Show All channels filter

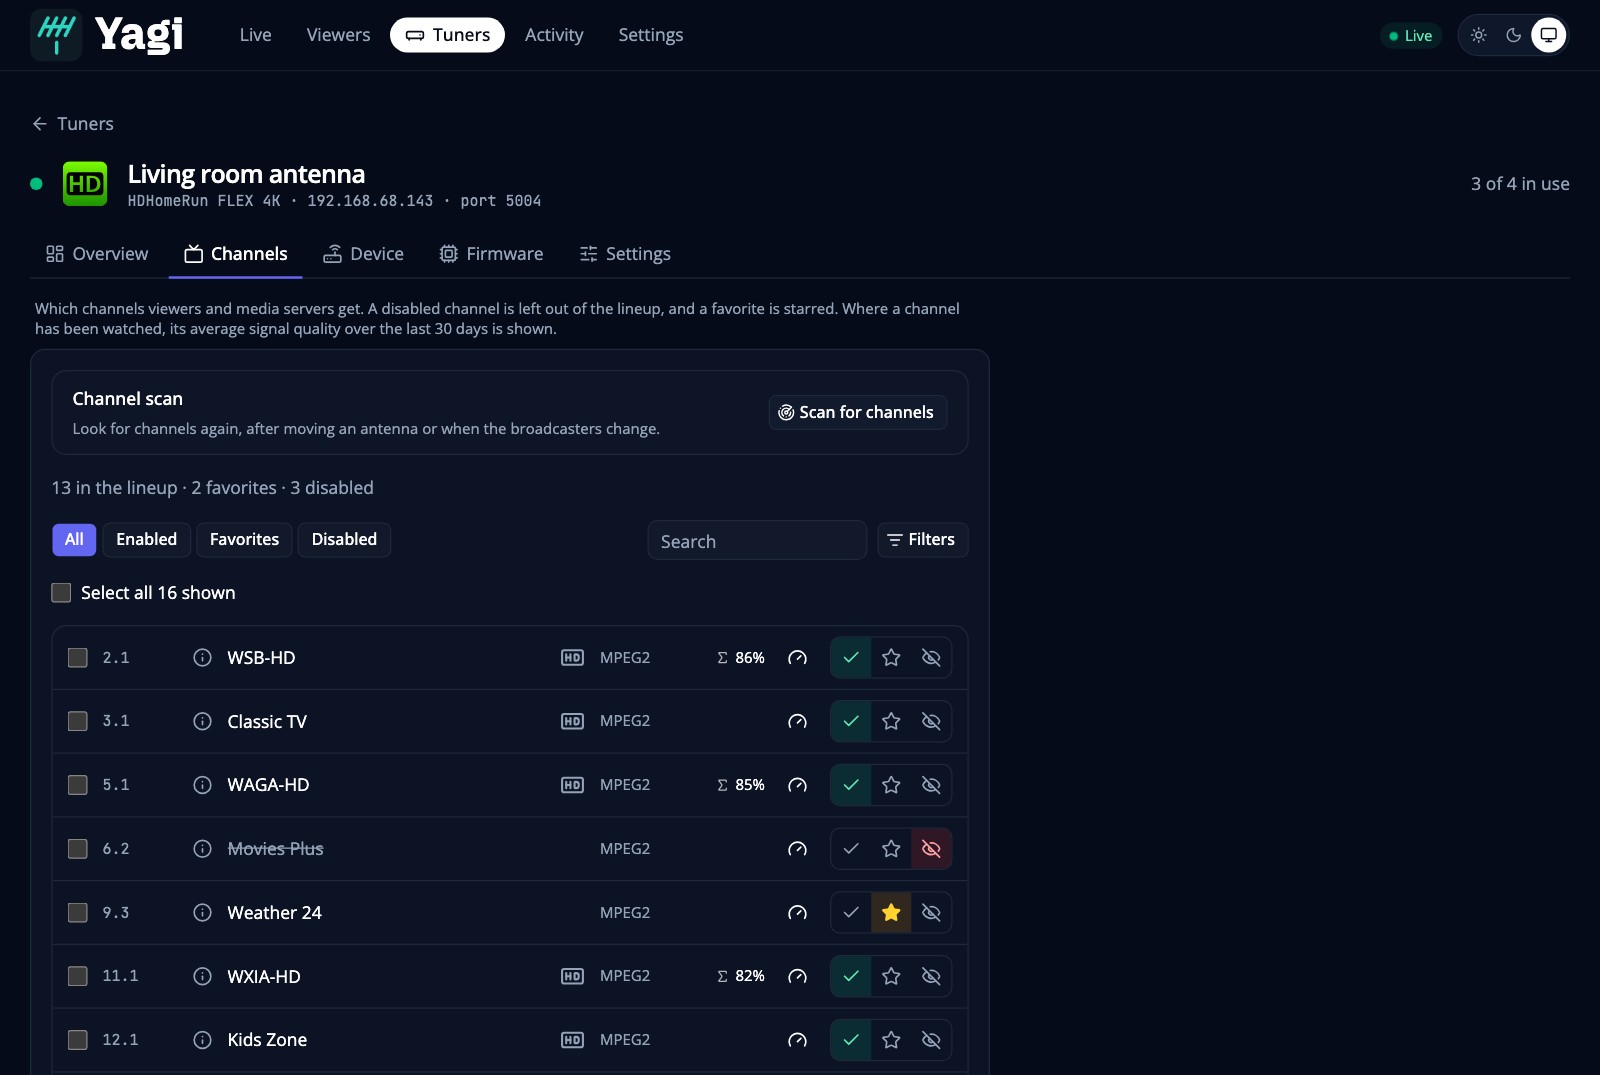pos(74,540)
